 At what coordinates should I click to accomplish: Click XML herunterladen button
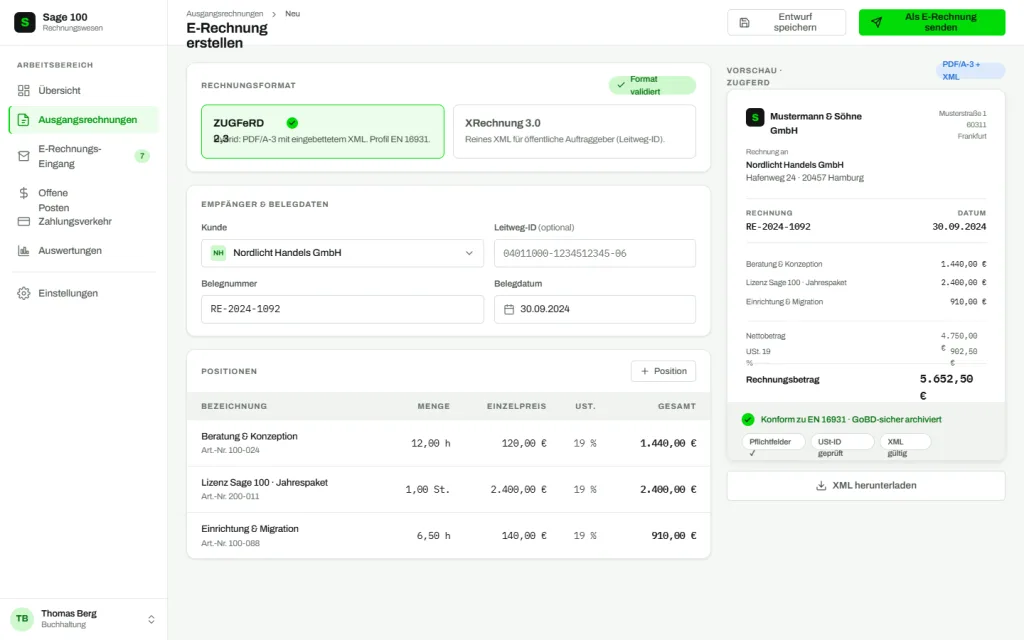tap(866, 486)
